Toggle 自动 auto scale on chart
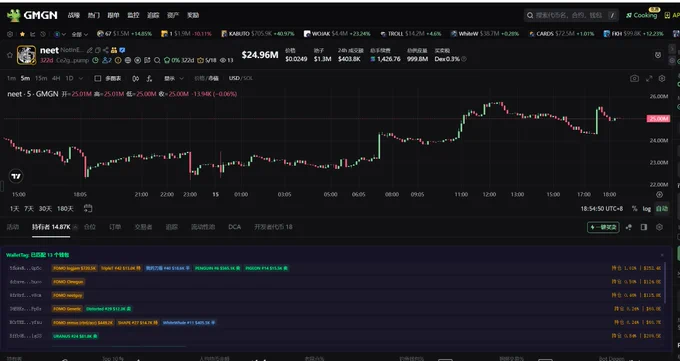 662,209
